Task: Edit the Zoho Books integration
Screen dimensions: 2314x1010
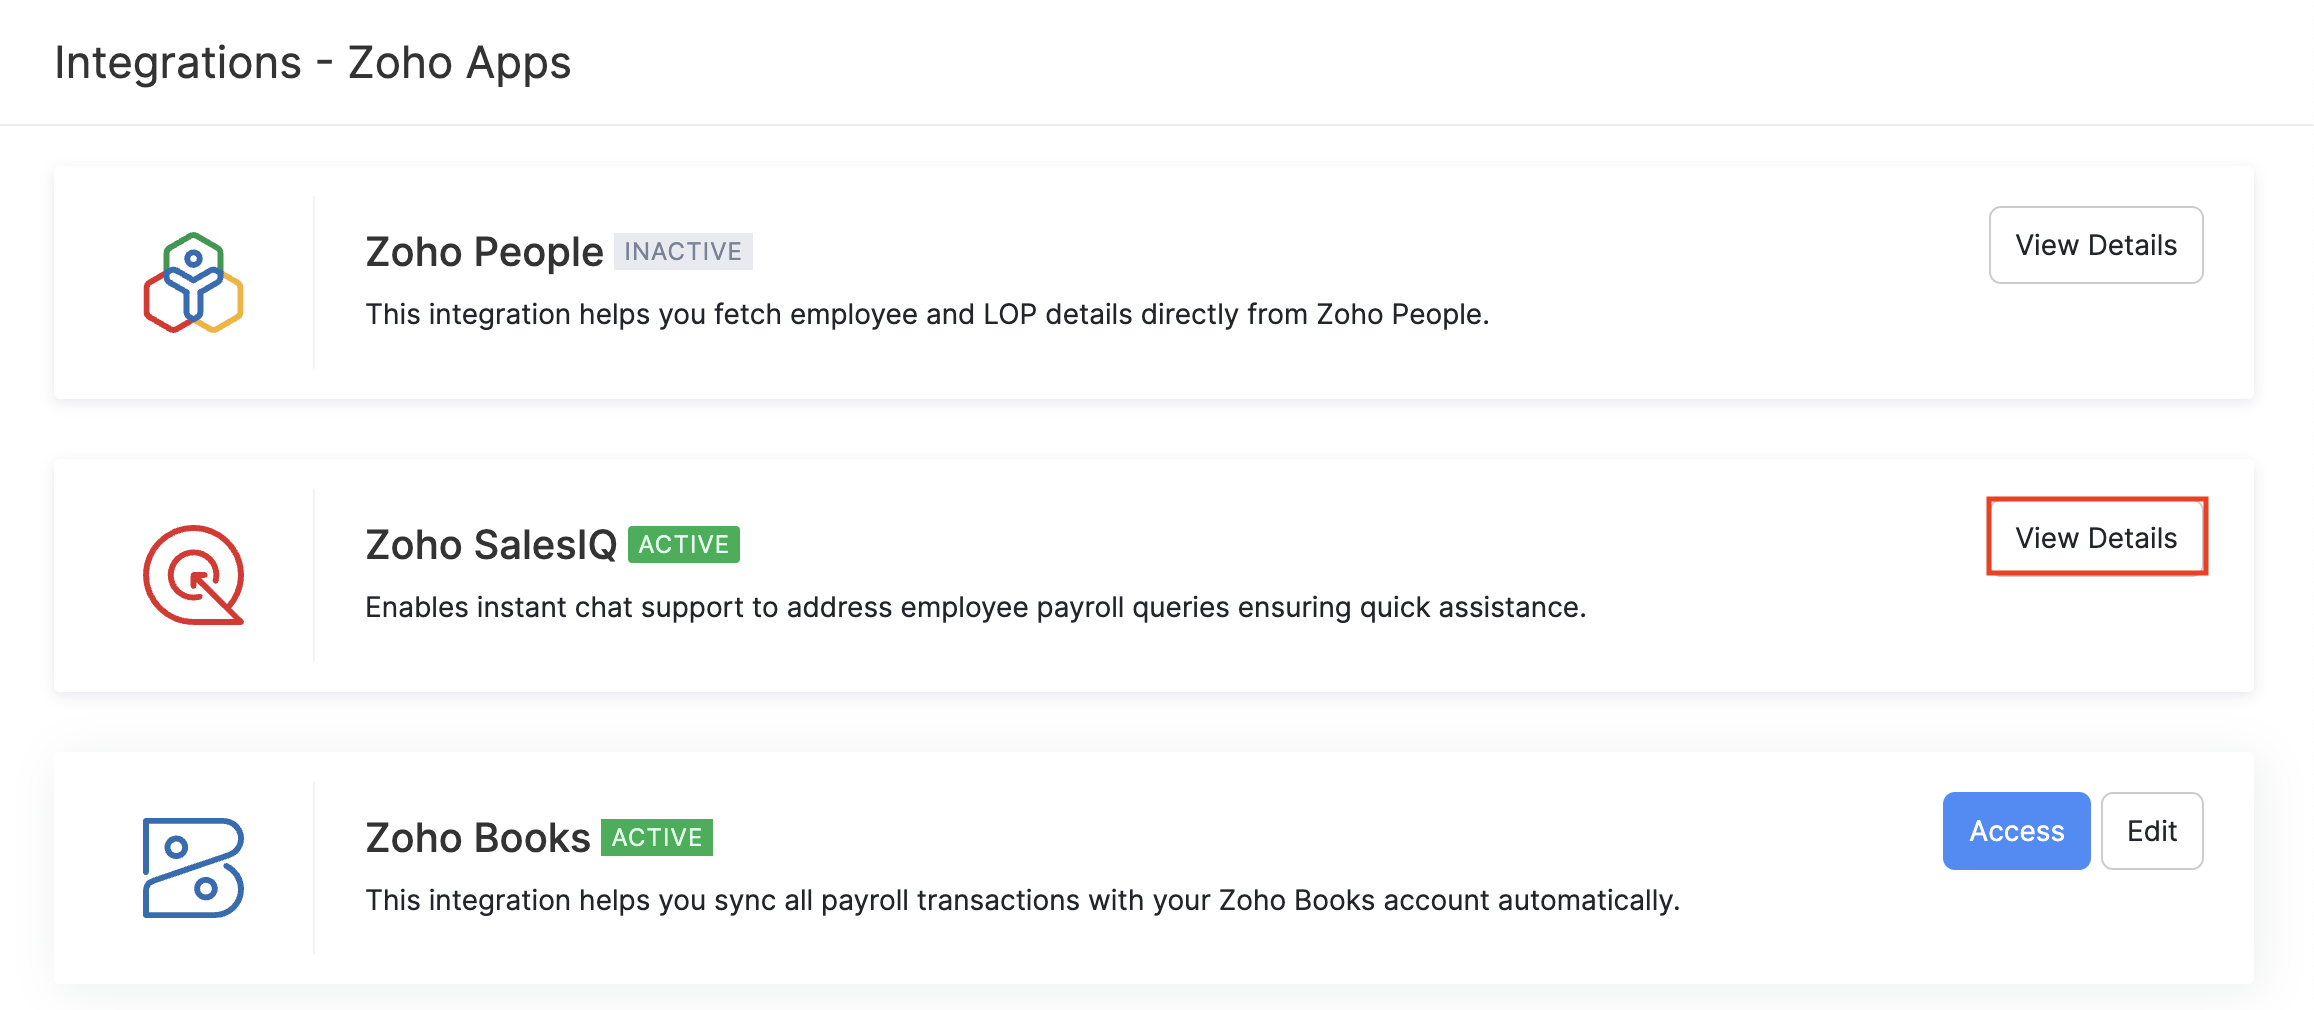Action: 2151,831
